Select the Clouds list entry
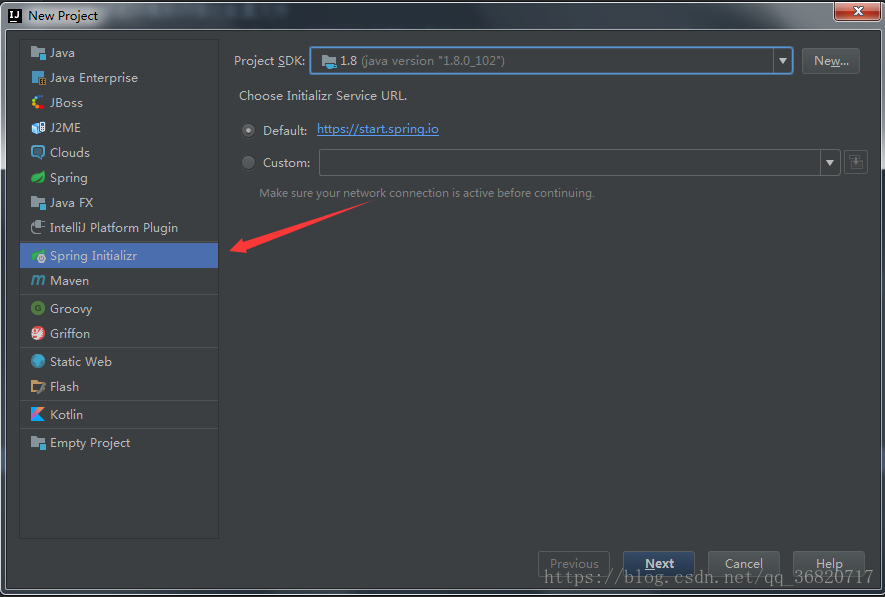The height and width of the screenshot is (597, 885). pyautogui.click(x=119, y=152)
